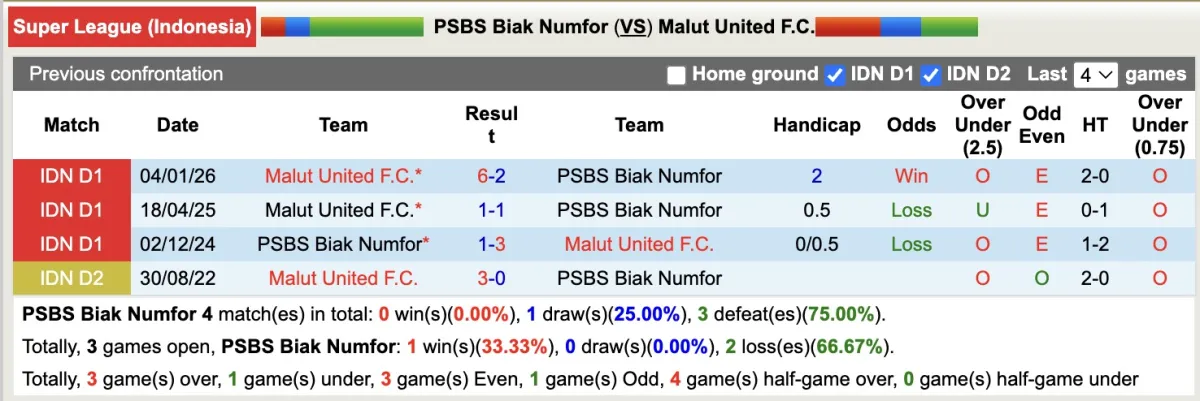Image resolution: width=1200 pixels, height=401 pixels.
Task: Click the Handicap column header
Action: tap(816, 125)
